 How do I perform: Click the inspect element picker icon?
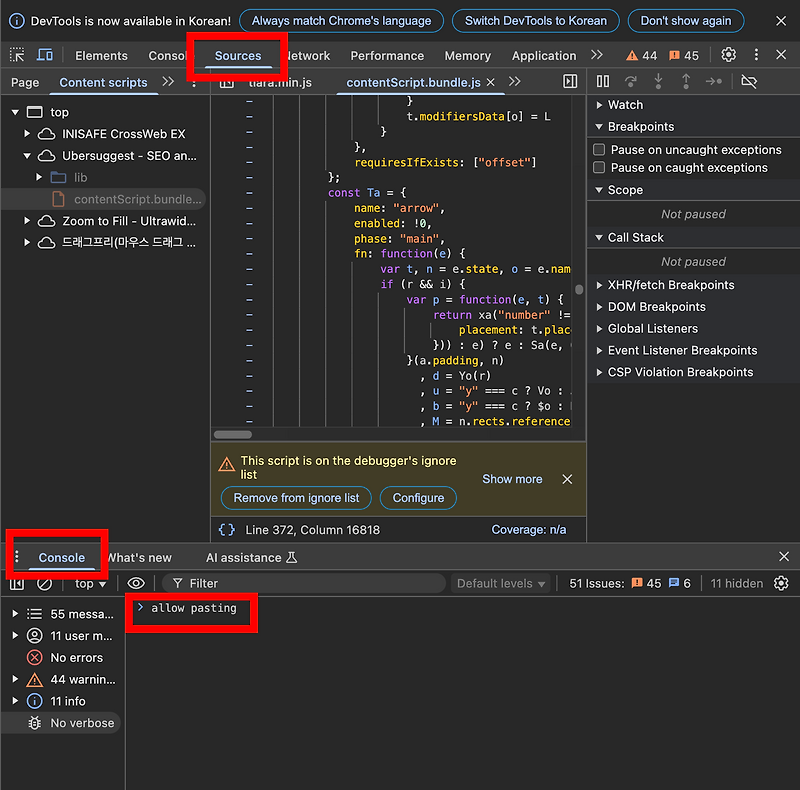pyautogui.click(x=17, y=55)
